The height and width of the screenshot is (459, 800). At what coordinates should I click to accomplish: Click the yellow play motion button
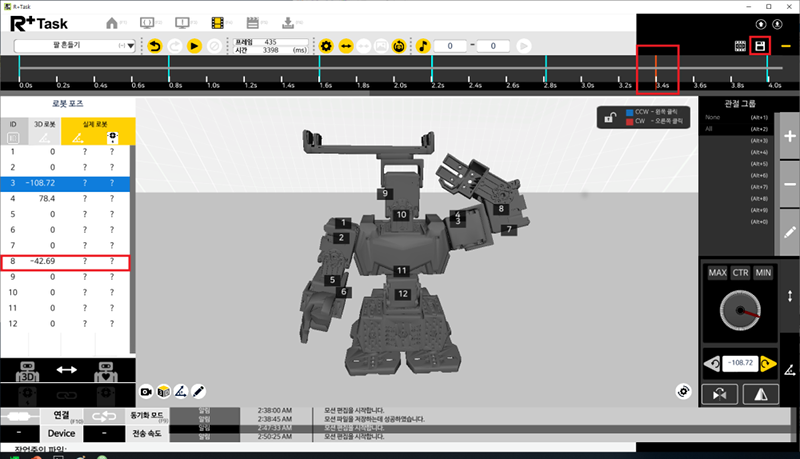click(x=194, y=46)
